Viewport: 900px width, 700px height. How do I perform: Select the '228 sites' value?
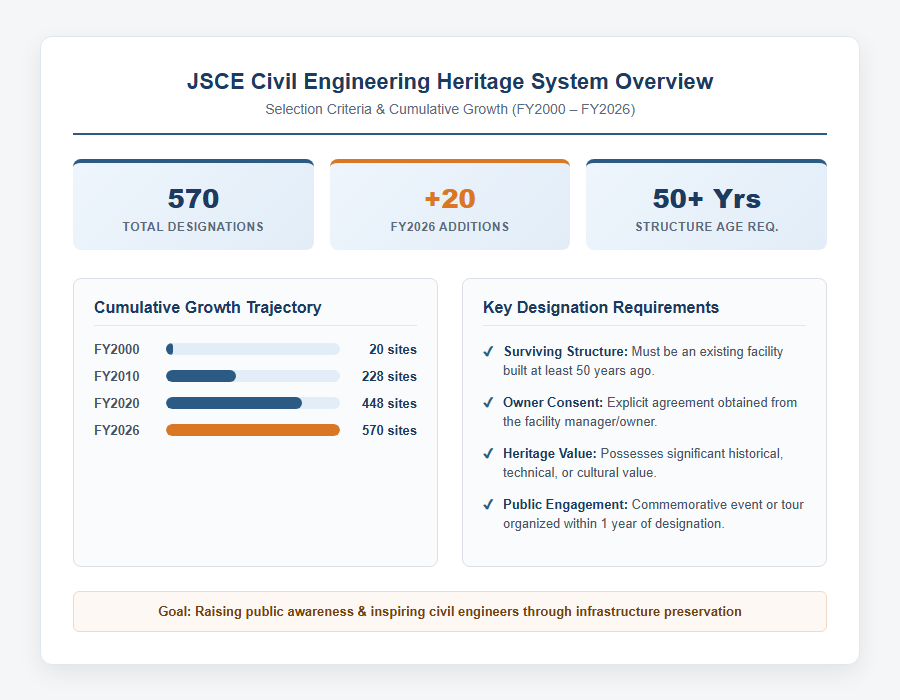click(x=389, y=376)
